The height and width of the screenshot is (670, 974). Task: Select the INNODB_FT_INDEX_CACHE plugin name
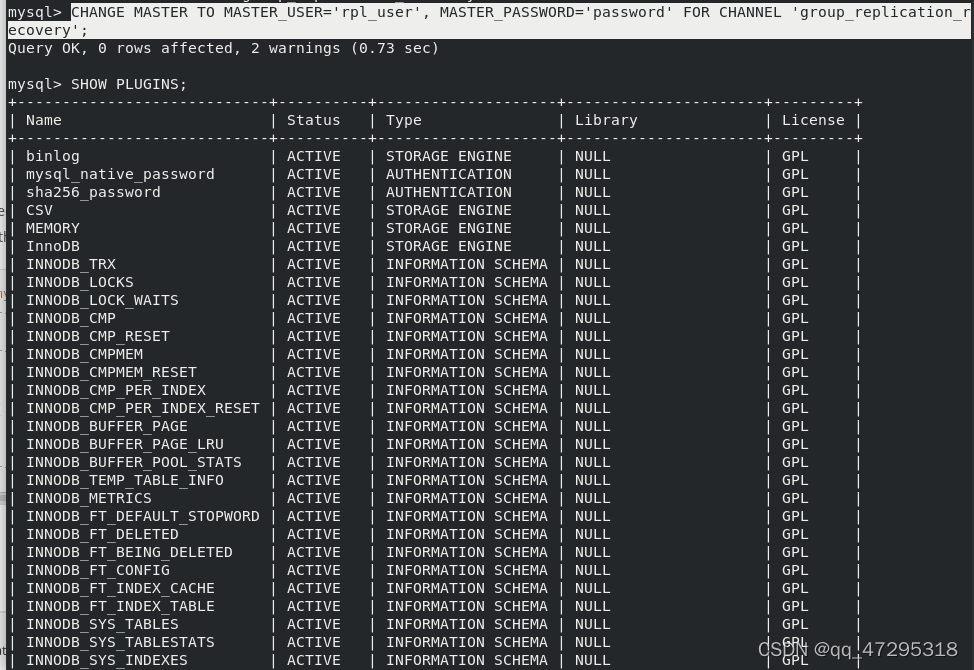click(x=120, y=589)
